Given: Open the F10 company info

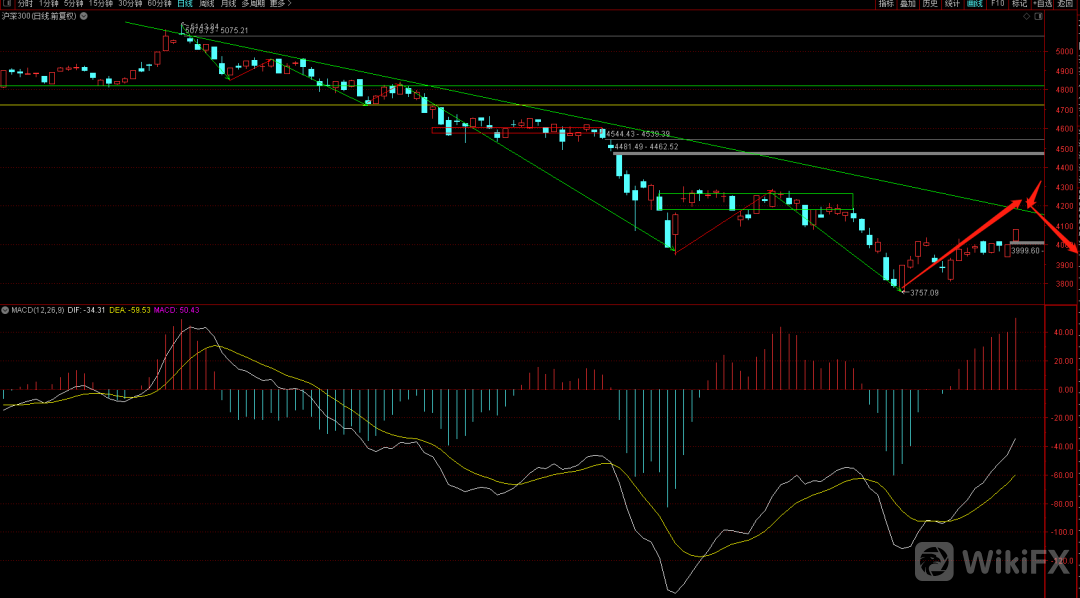Looking at the screenshot, I should 997,4.
